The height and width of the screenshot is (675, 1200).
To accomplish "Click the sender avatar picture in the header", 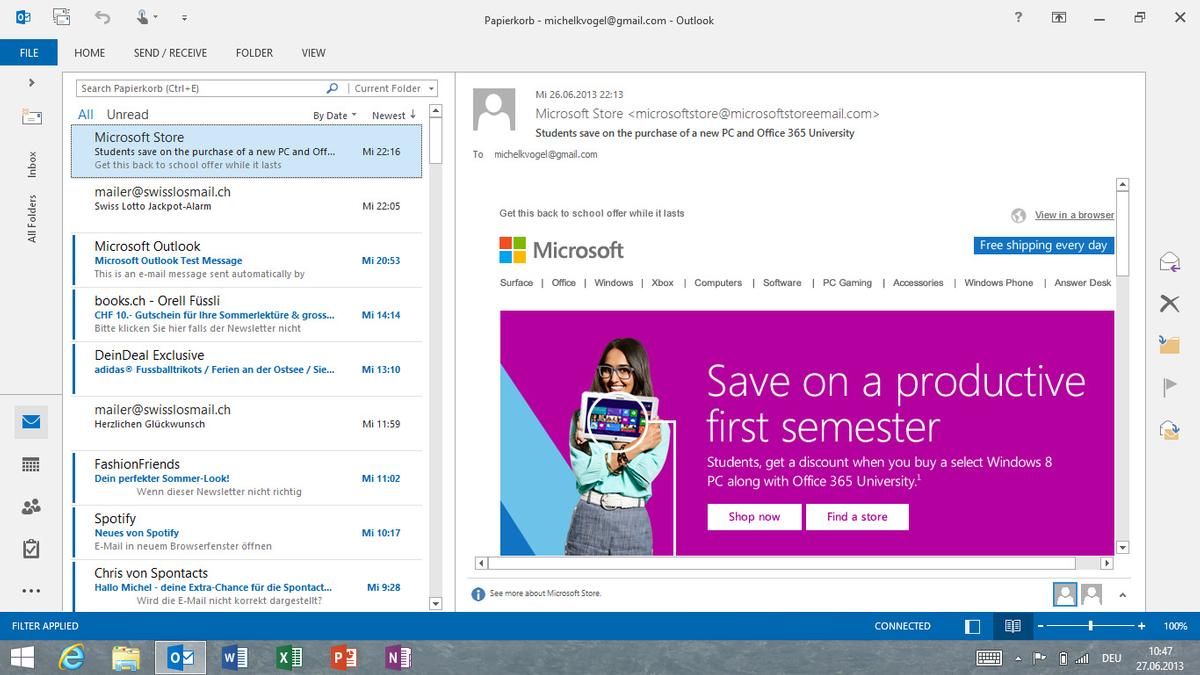I will coord(494,109).
